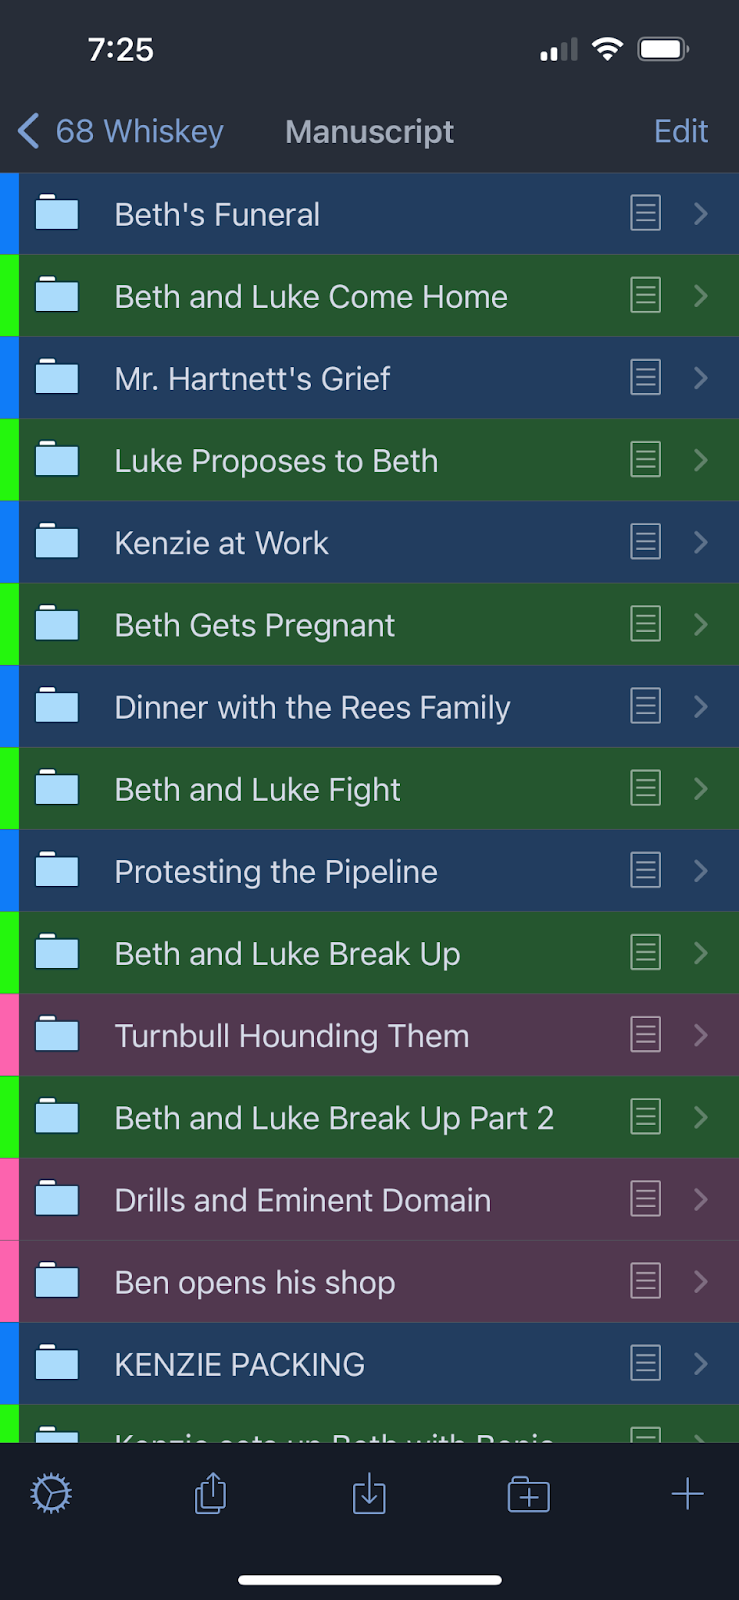Add a new folder with folder-plus icon
The height and width of the screenshot is (1600, 739).
pyautogui.click(x=528, y=1495)
